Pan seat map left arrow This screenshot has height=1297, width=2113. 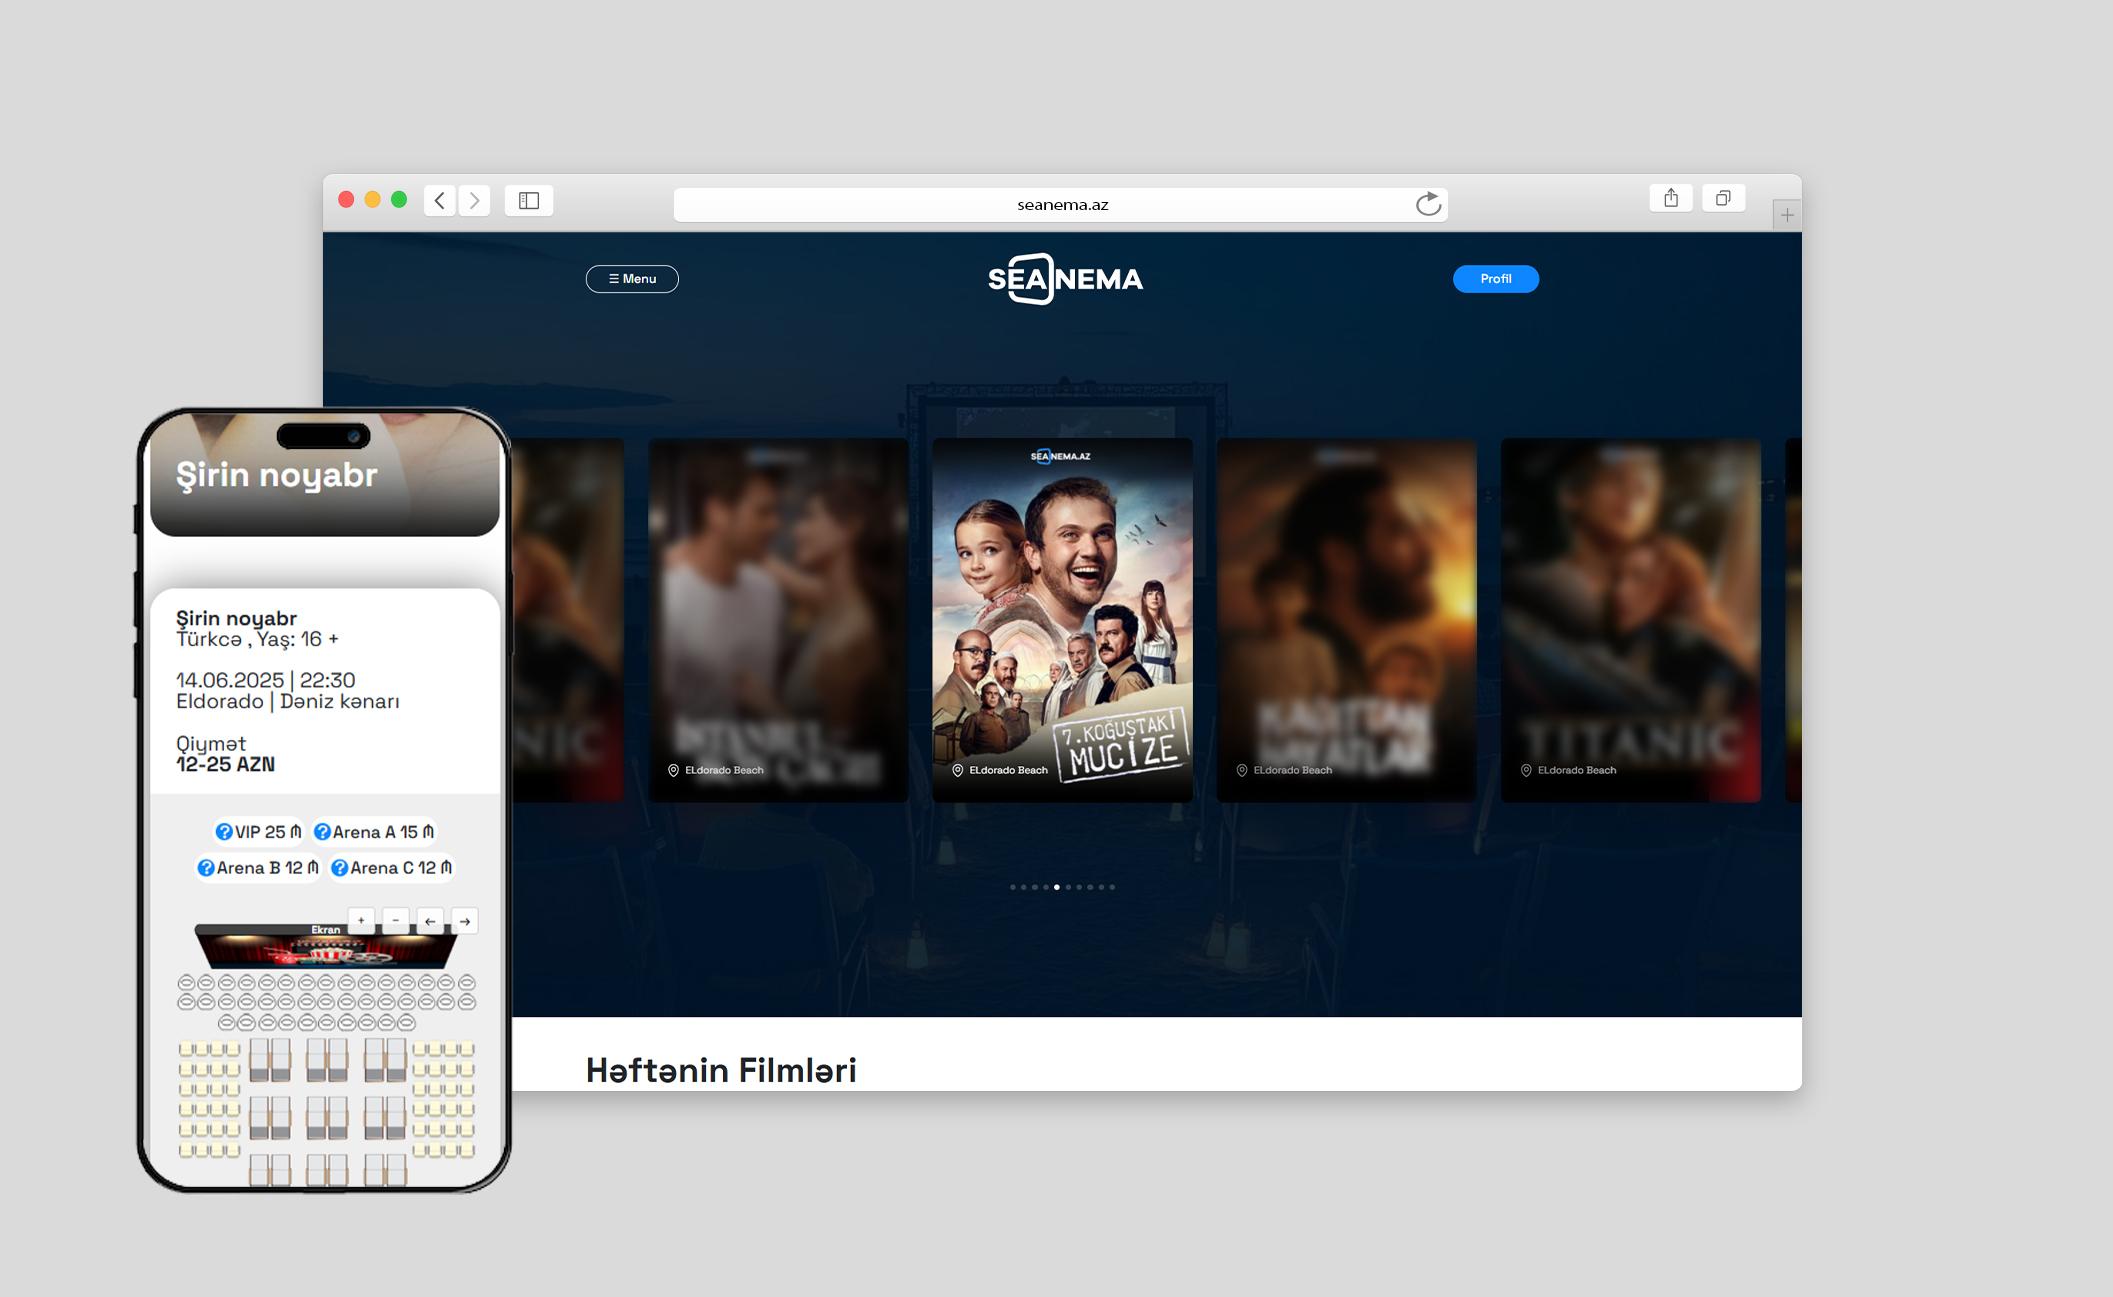pyautogui.click(x=430, y=921)
